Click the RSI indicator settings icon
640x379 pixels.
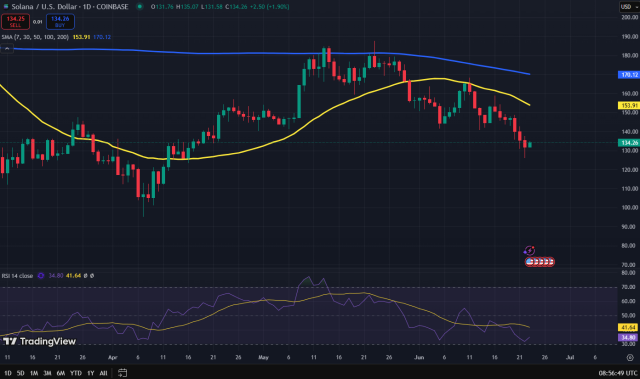click(41, 276)
